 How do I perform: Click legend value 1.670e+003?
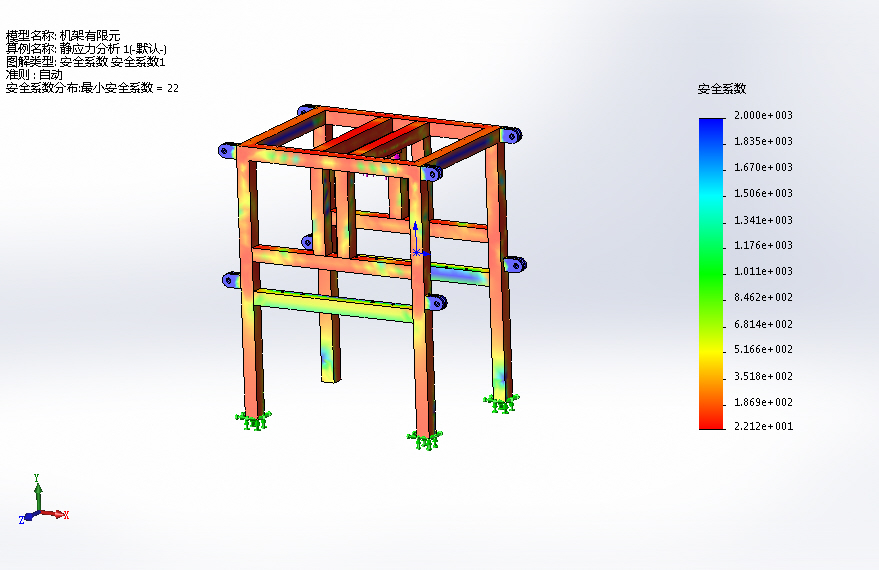(x=763, y=167)
